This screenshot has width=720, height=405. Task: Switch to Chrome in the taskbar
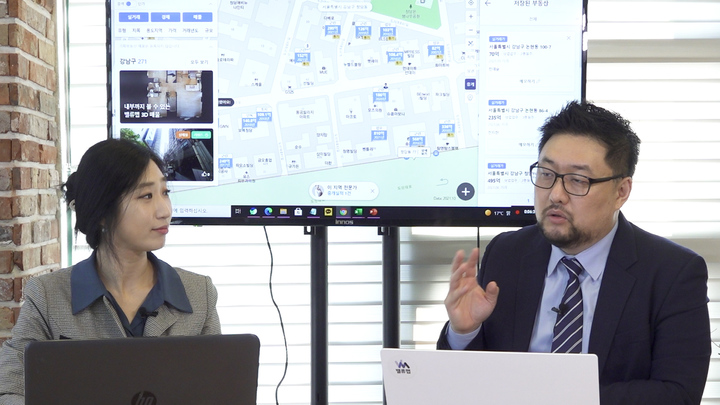tap(343, 212)
